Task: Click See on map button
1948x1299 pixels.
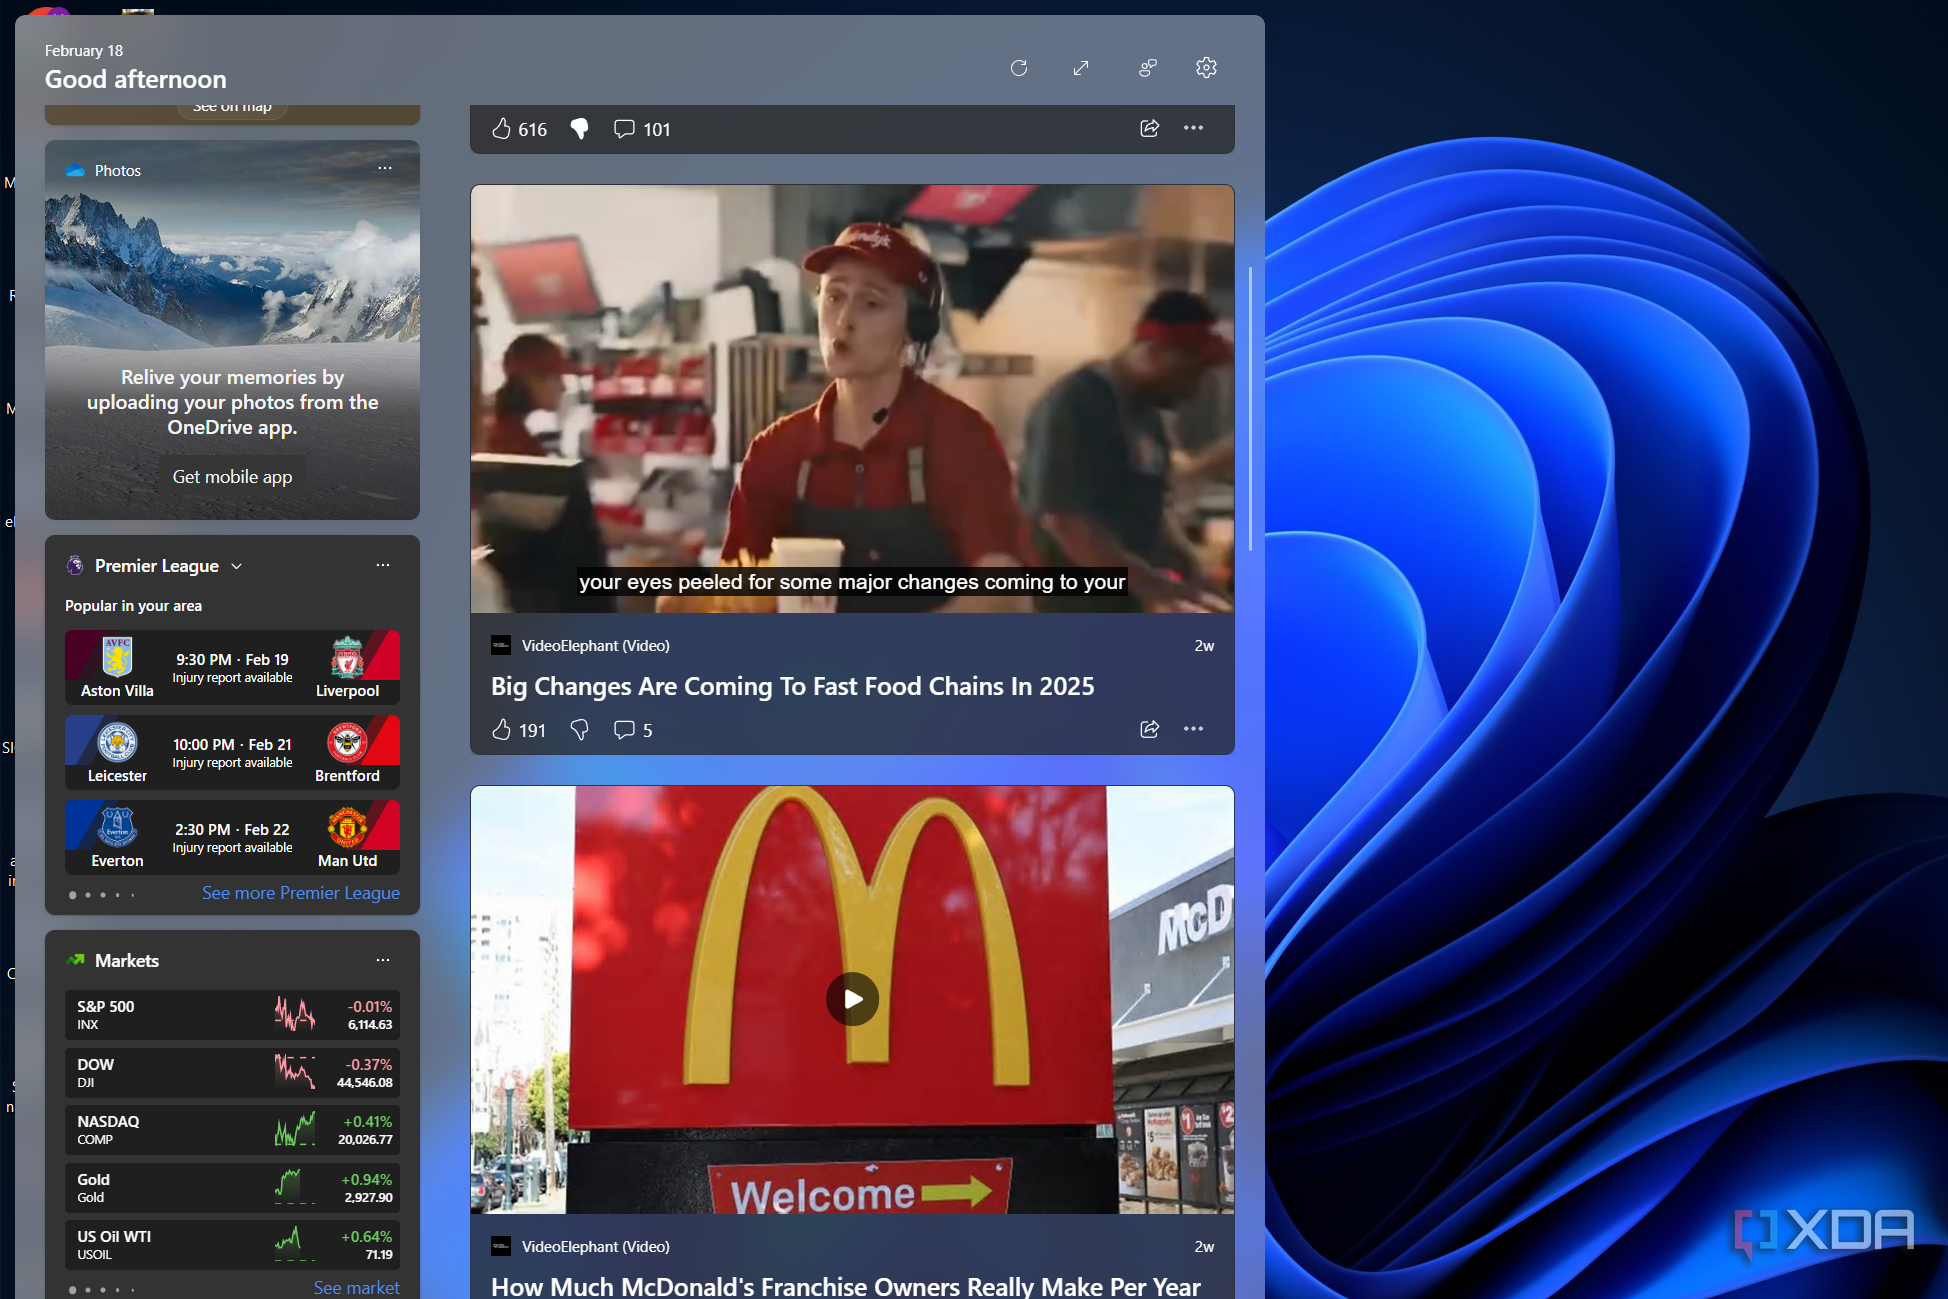Action: pos(232,109)
